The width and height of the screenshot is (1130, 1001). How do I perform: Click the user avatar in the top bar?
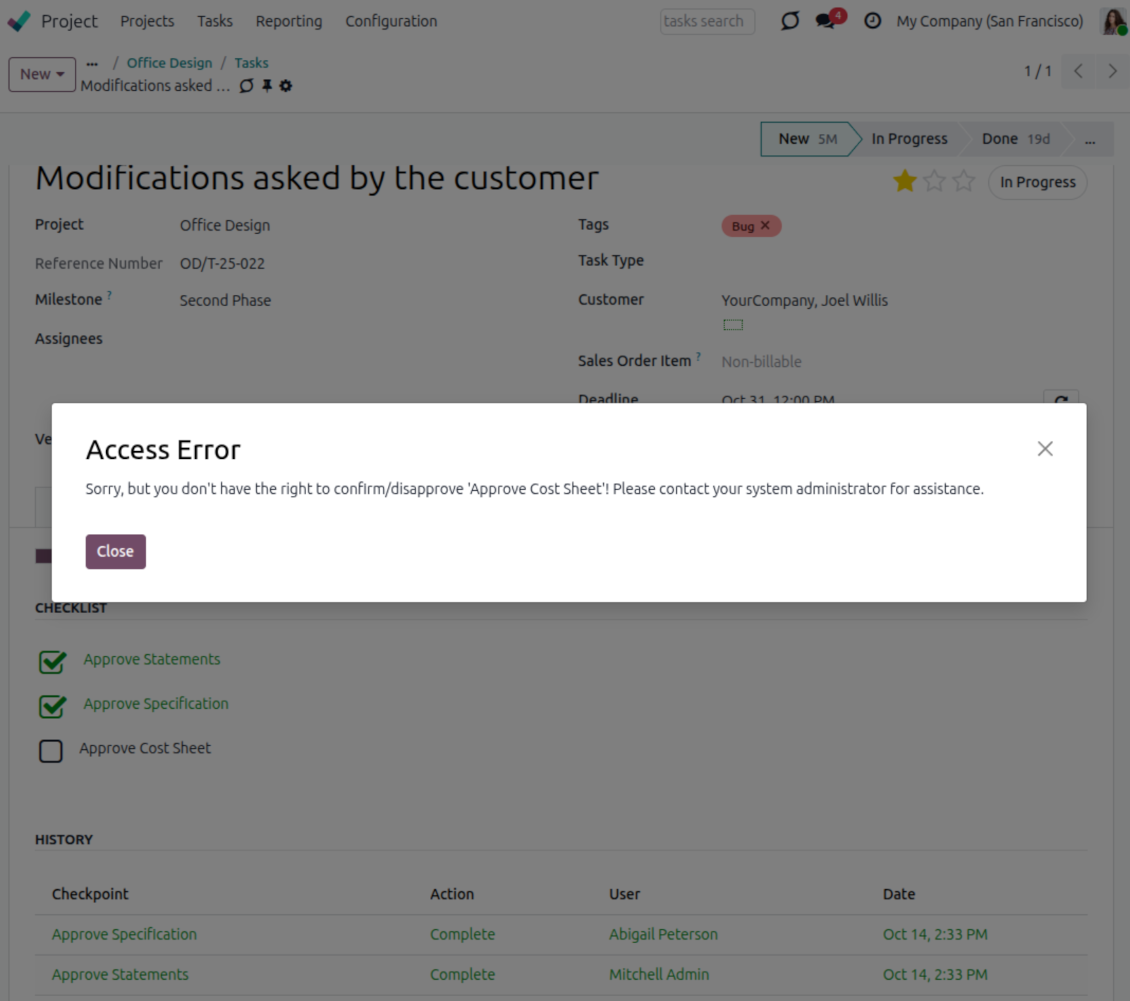click(1112, 21)
